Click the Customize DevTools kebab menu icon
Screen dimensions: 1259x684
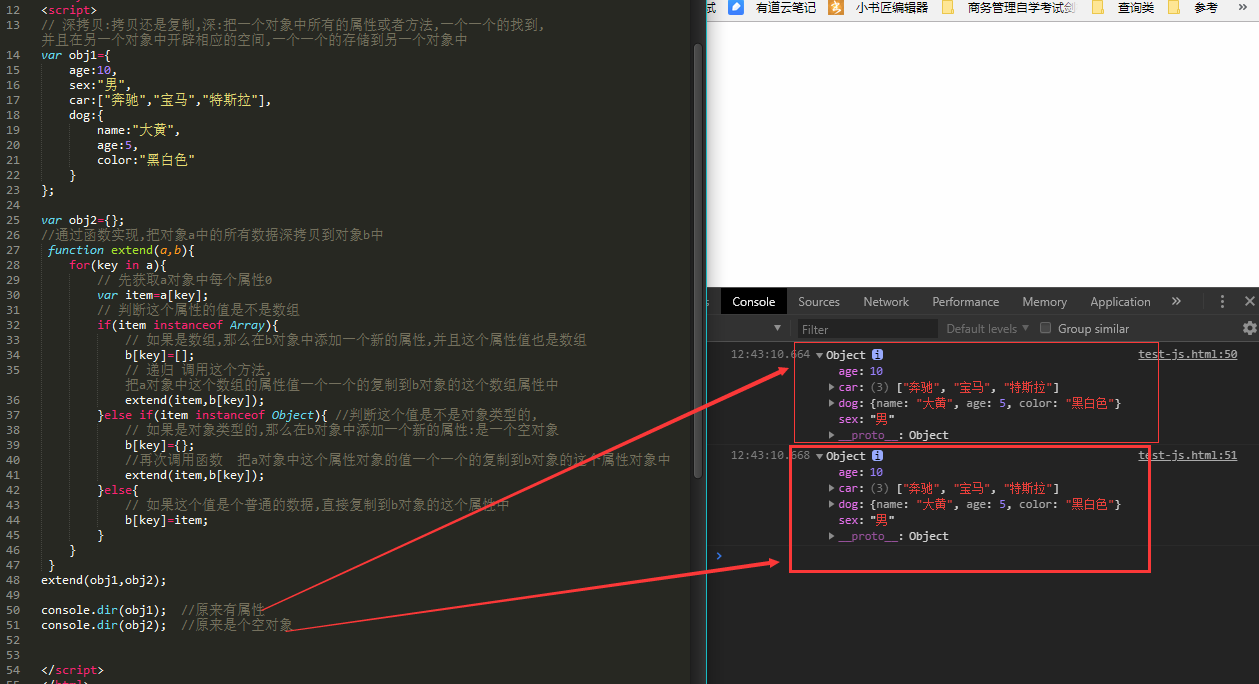click(1222, 301)
